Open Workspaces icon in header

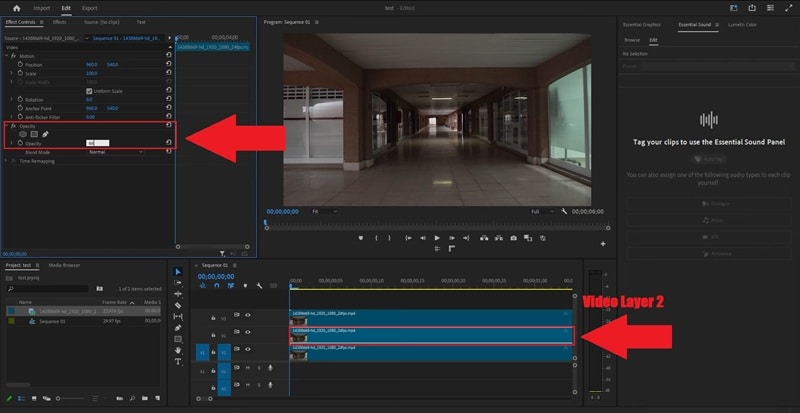(x=734, y=8)
